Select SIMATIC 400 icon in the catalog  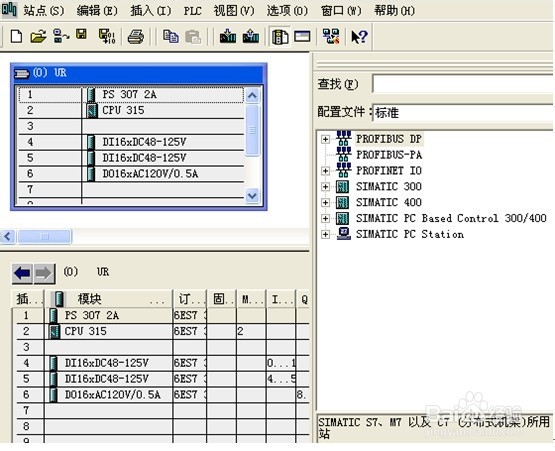click(x=342, y=202)
